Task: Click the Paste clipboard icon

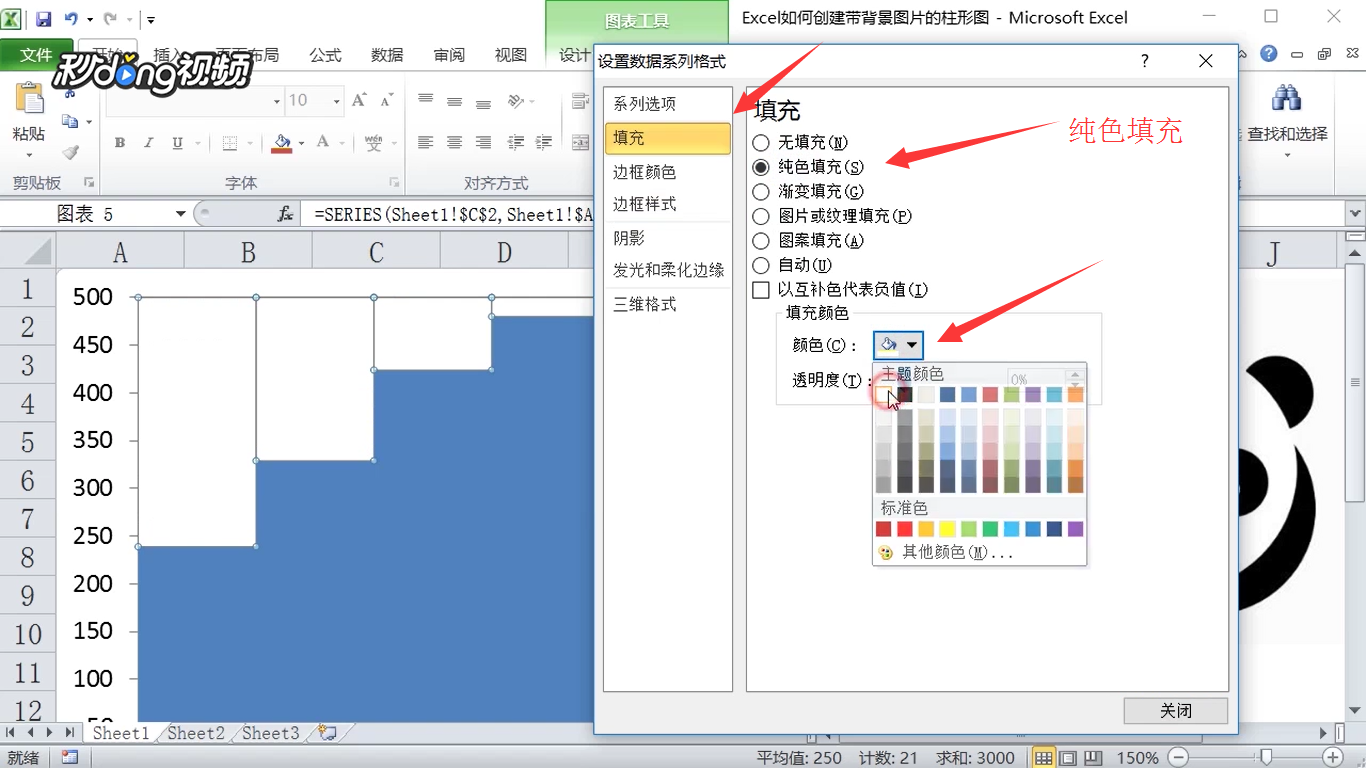Action: tap(29, 100)
